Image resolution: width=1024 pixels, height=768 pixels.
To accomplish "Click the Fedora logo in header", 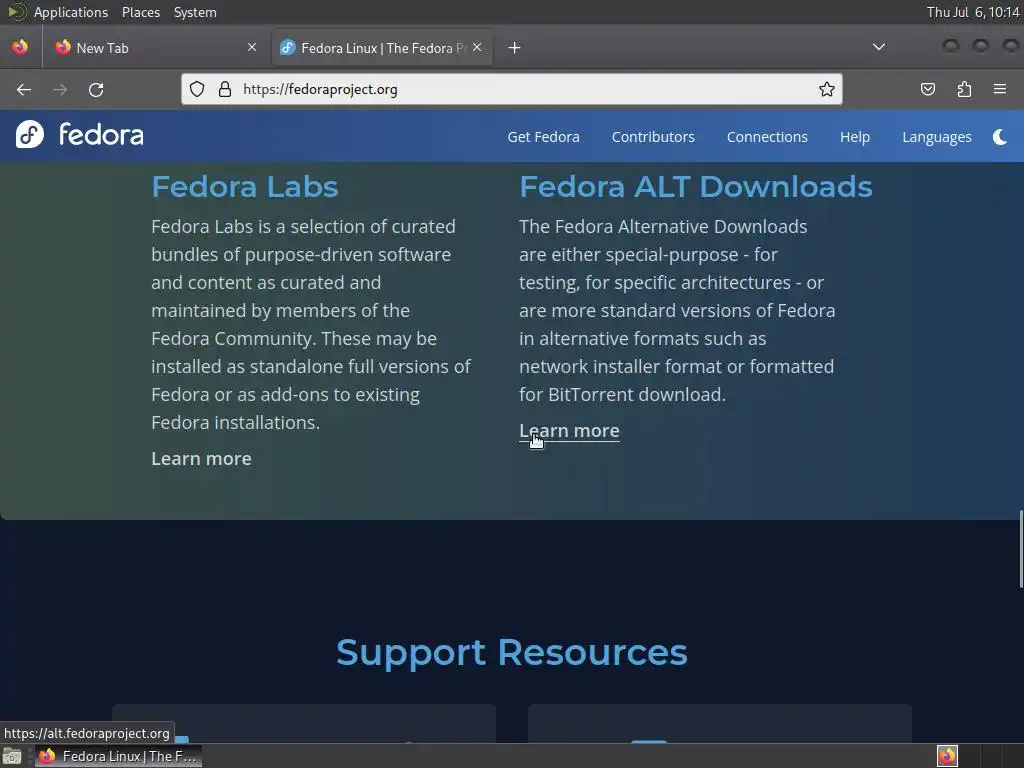I will point(80,135).
